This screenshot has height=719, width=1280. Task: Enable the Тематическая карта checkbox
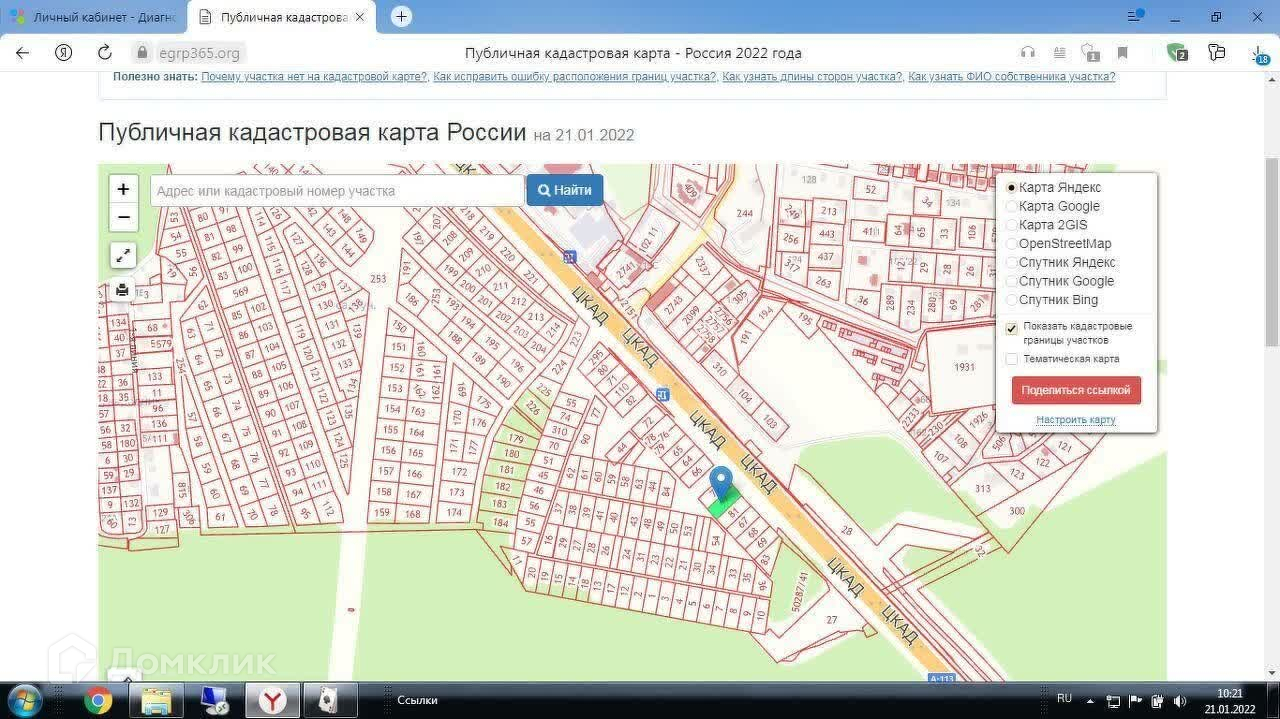click(x=1011, y=359)
